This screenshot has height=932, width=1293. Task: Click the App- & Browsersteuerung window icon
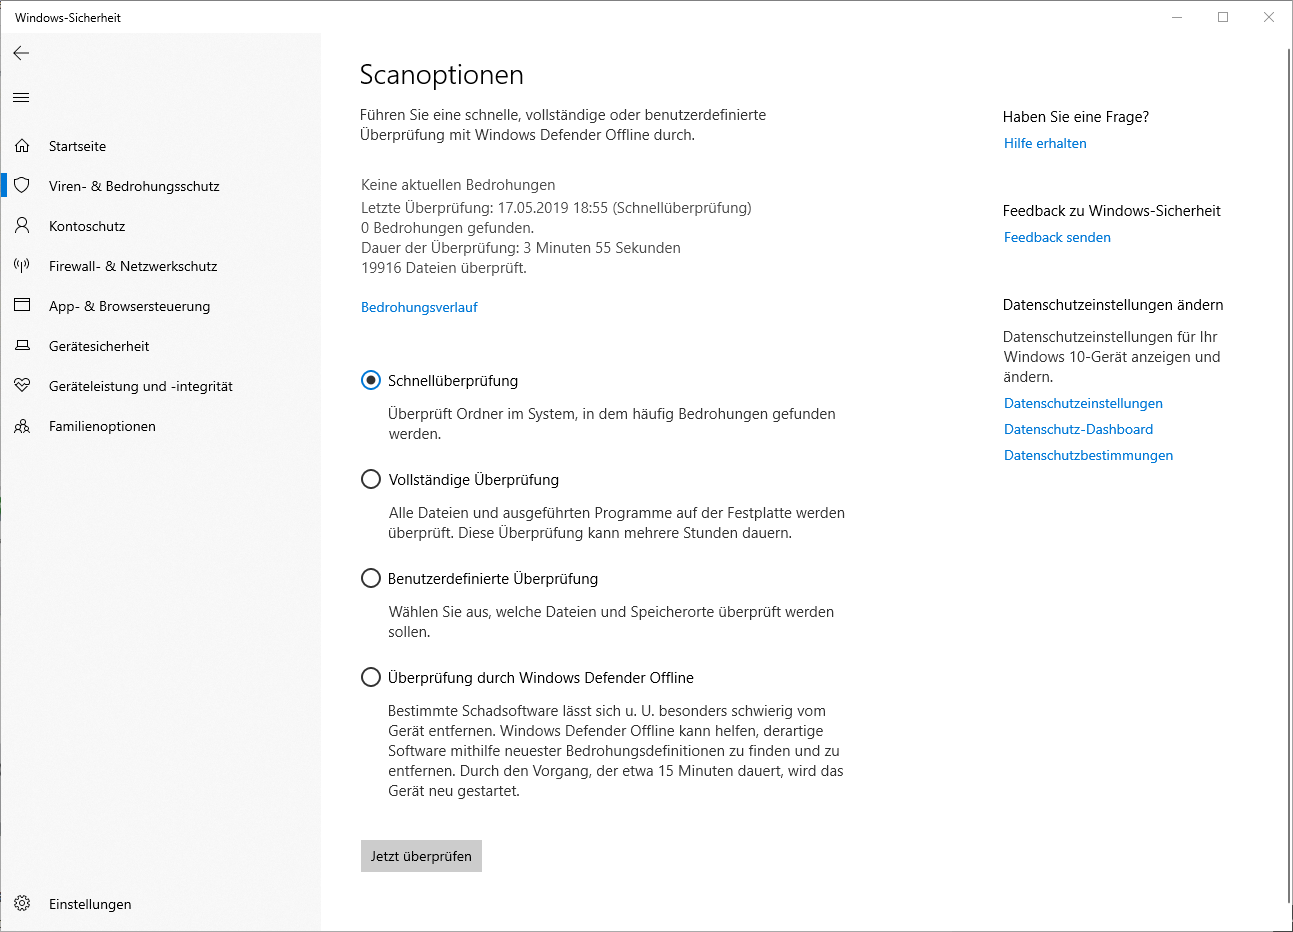click(22, 306)
